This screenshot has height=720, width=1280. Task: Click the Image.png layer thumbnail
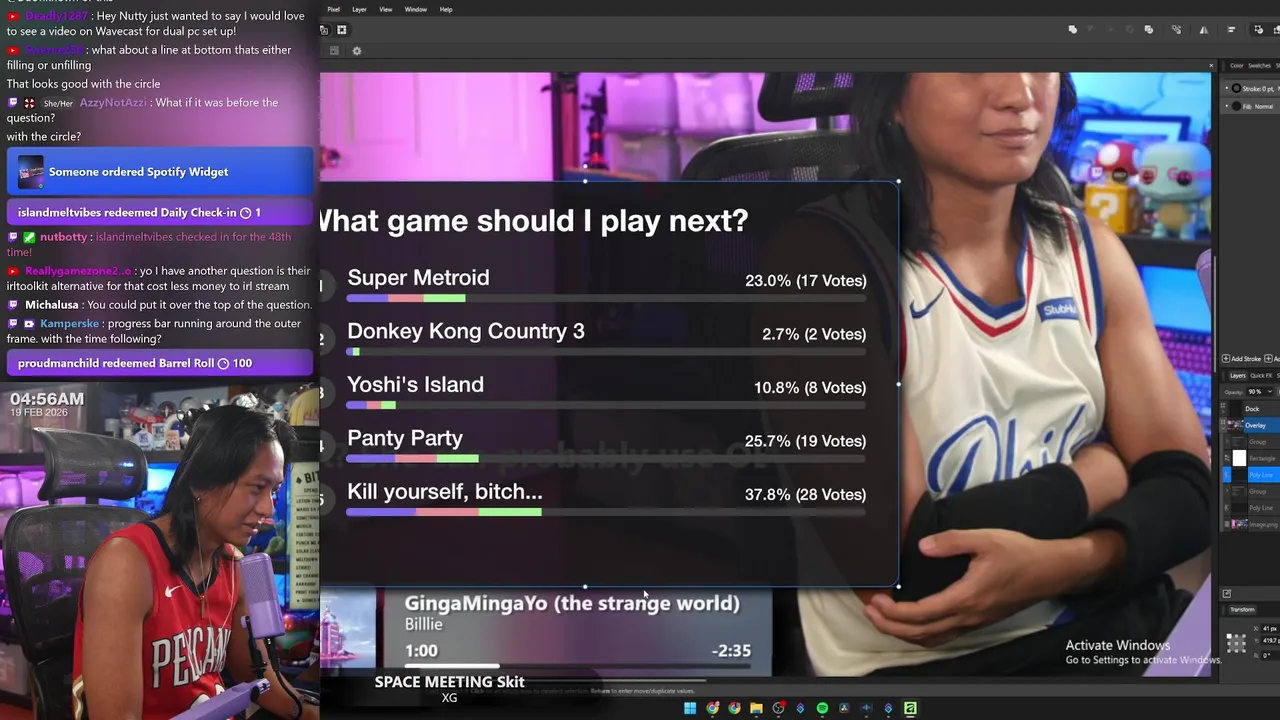(1239, 524)
